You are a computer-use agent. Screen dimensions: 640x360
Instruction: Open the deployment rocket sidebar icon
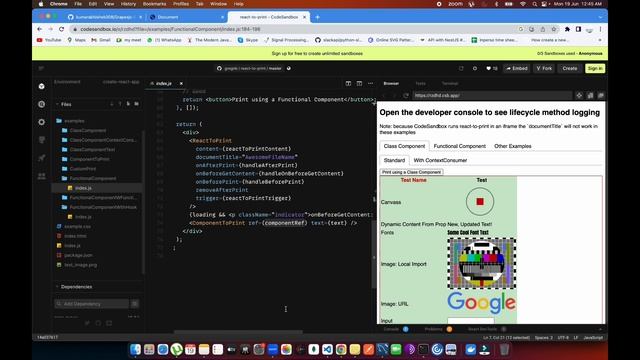pyautogui.click(x=42, y=158)
